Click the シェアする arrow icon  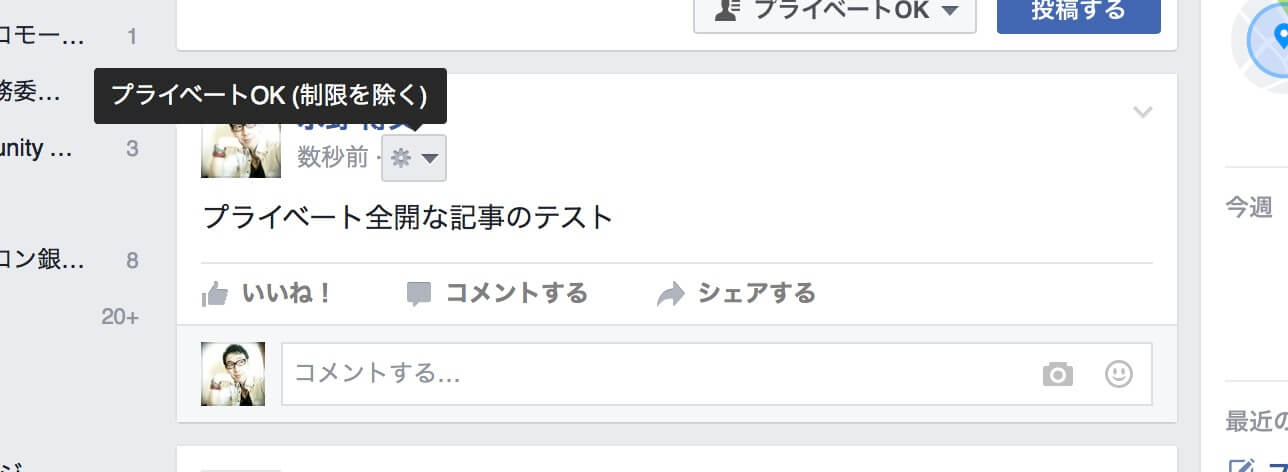click(671, 294)
